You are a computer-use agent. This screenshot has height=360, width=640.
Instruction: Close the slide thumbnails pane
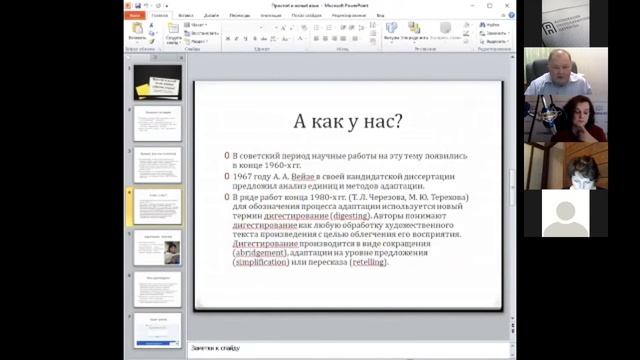pos(181,58)
